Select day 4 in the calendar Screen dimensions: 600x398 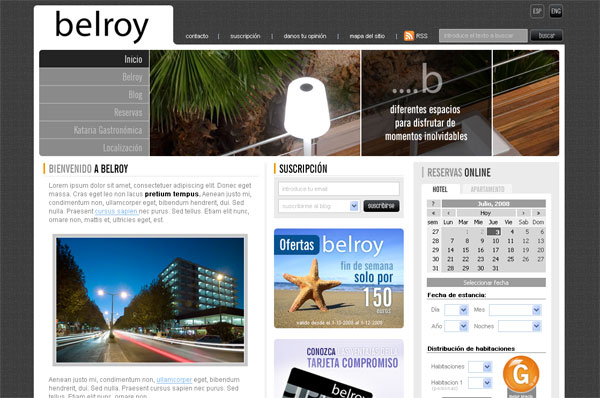[x=512, y=232]
